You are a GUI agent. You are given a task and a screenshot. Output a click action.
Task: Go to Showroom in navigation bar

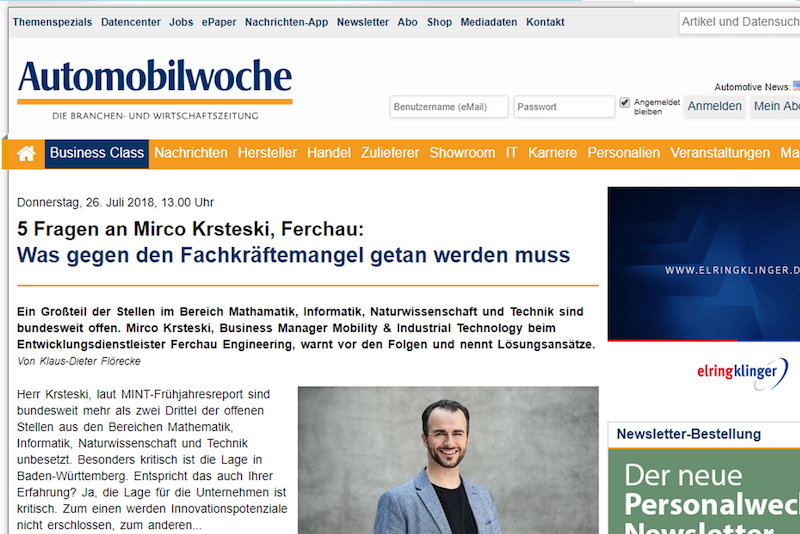click(x=462, y=153)
